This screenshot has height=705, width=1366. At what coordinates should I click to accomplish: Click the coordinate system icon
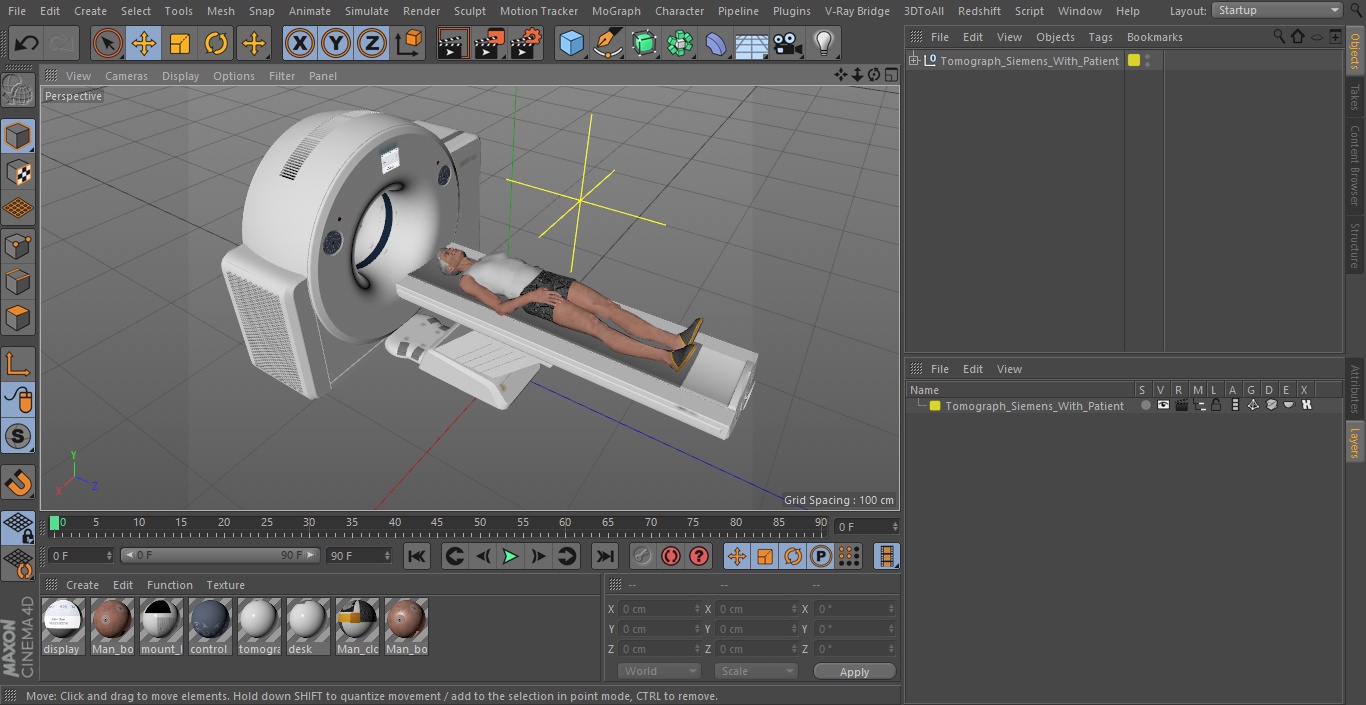click(409, 43)
